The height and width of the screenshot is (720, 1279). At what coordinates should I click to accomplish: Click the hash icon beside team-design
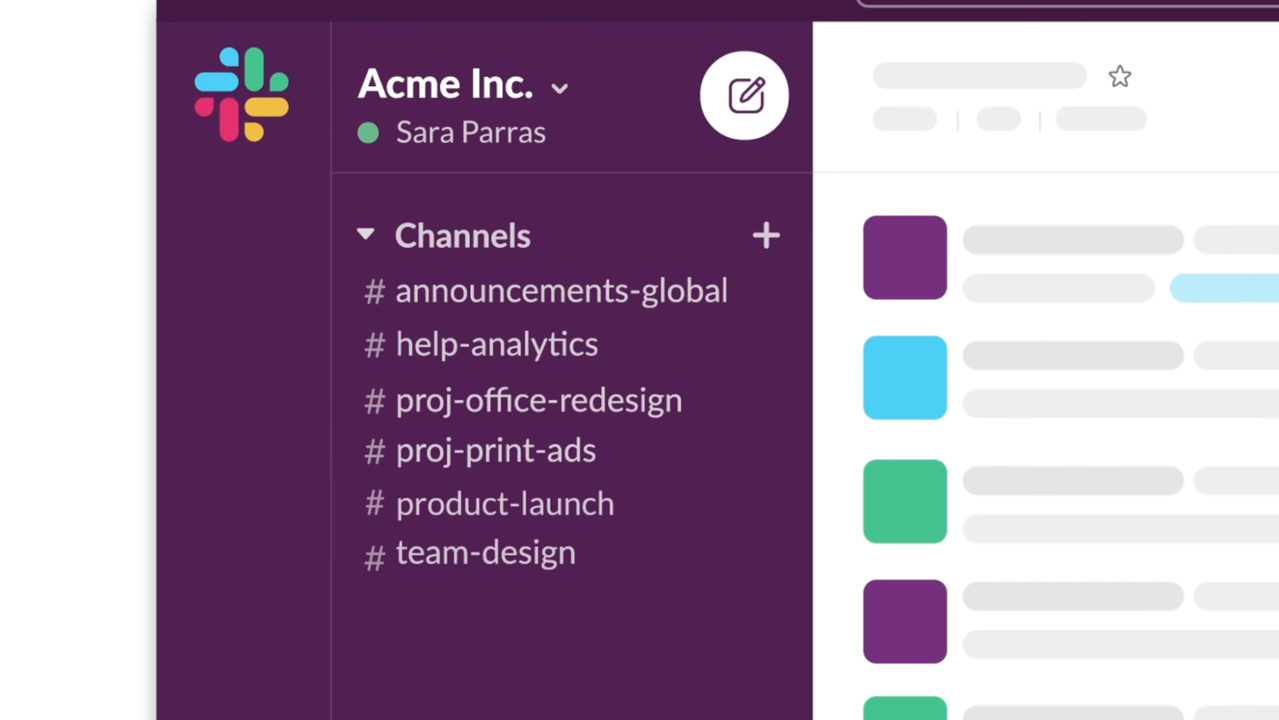pyautogui.click(x=375, y=557)
